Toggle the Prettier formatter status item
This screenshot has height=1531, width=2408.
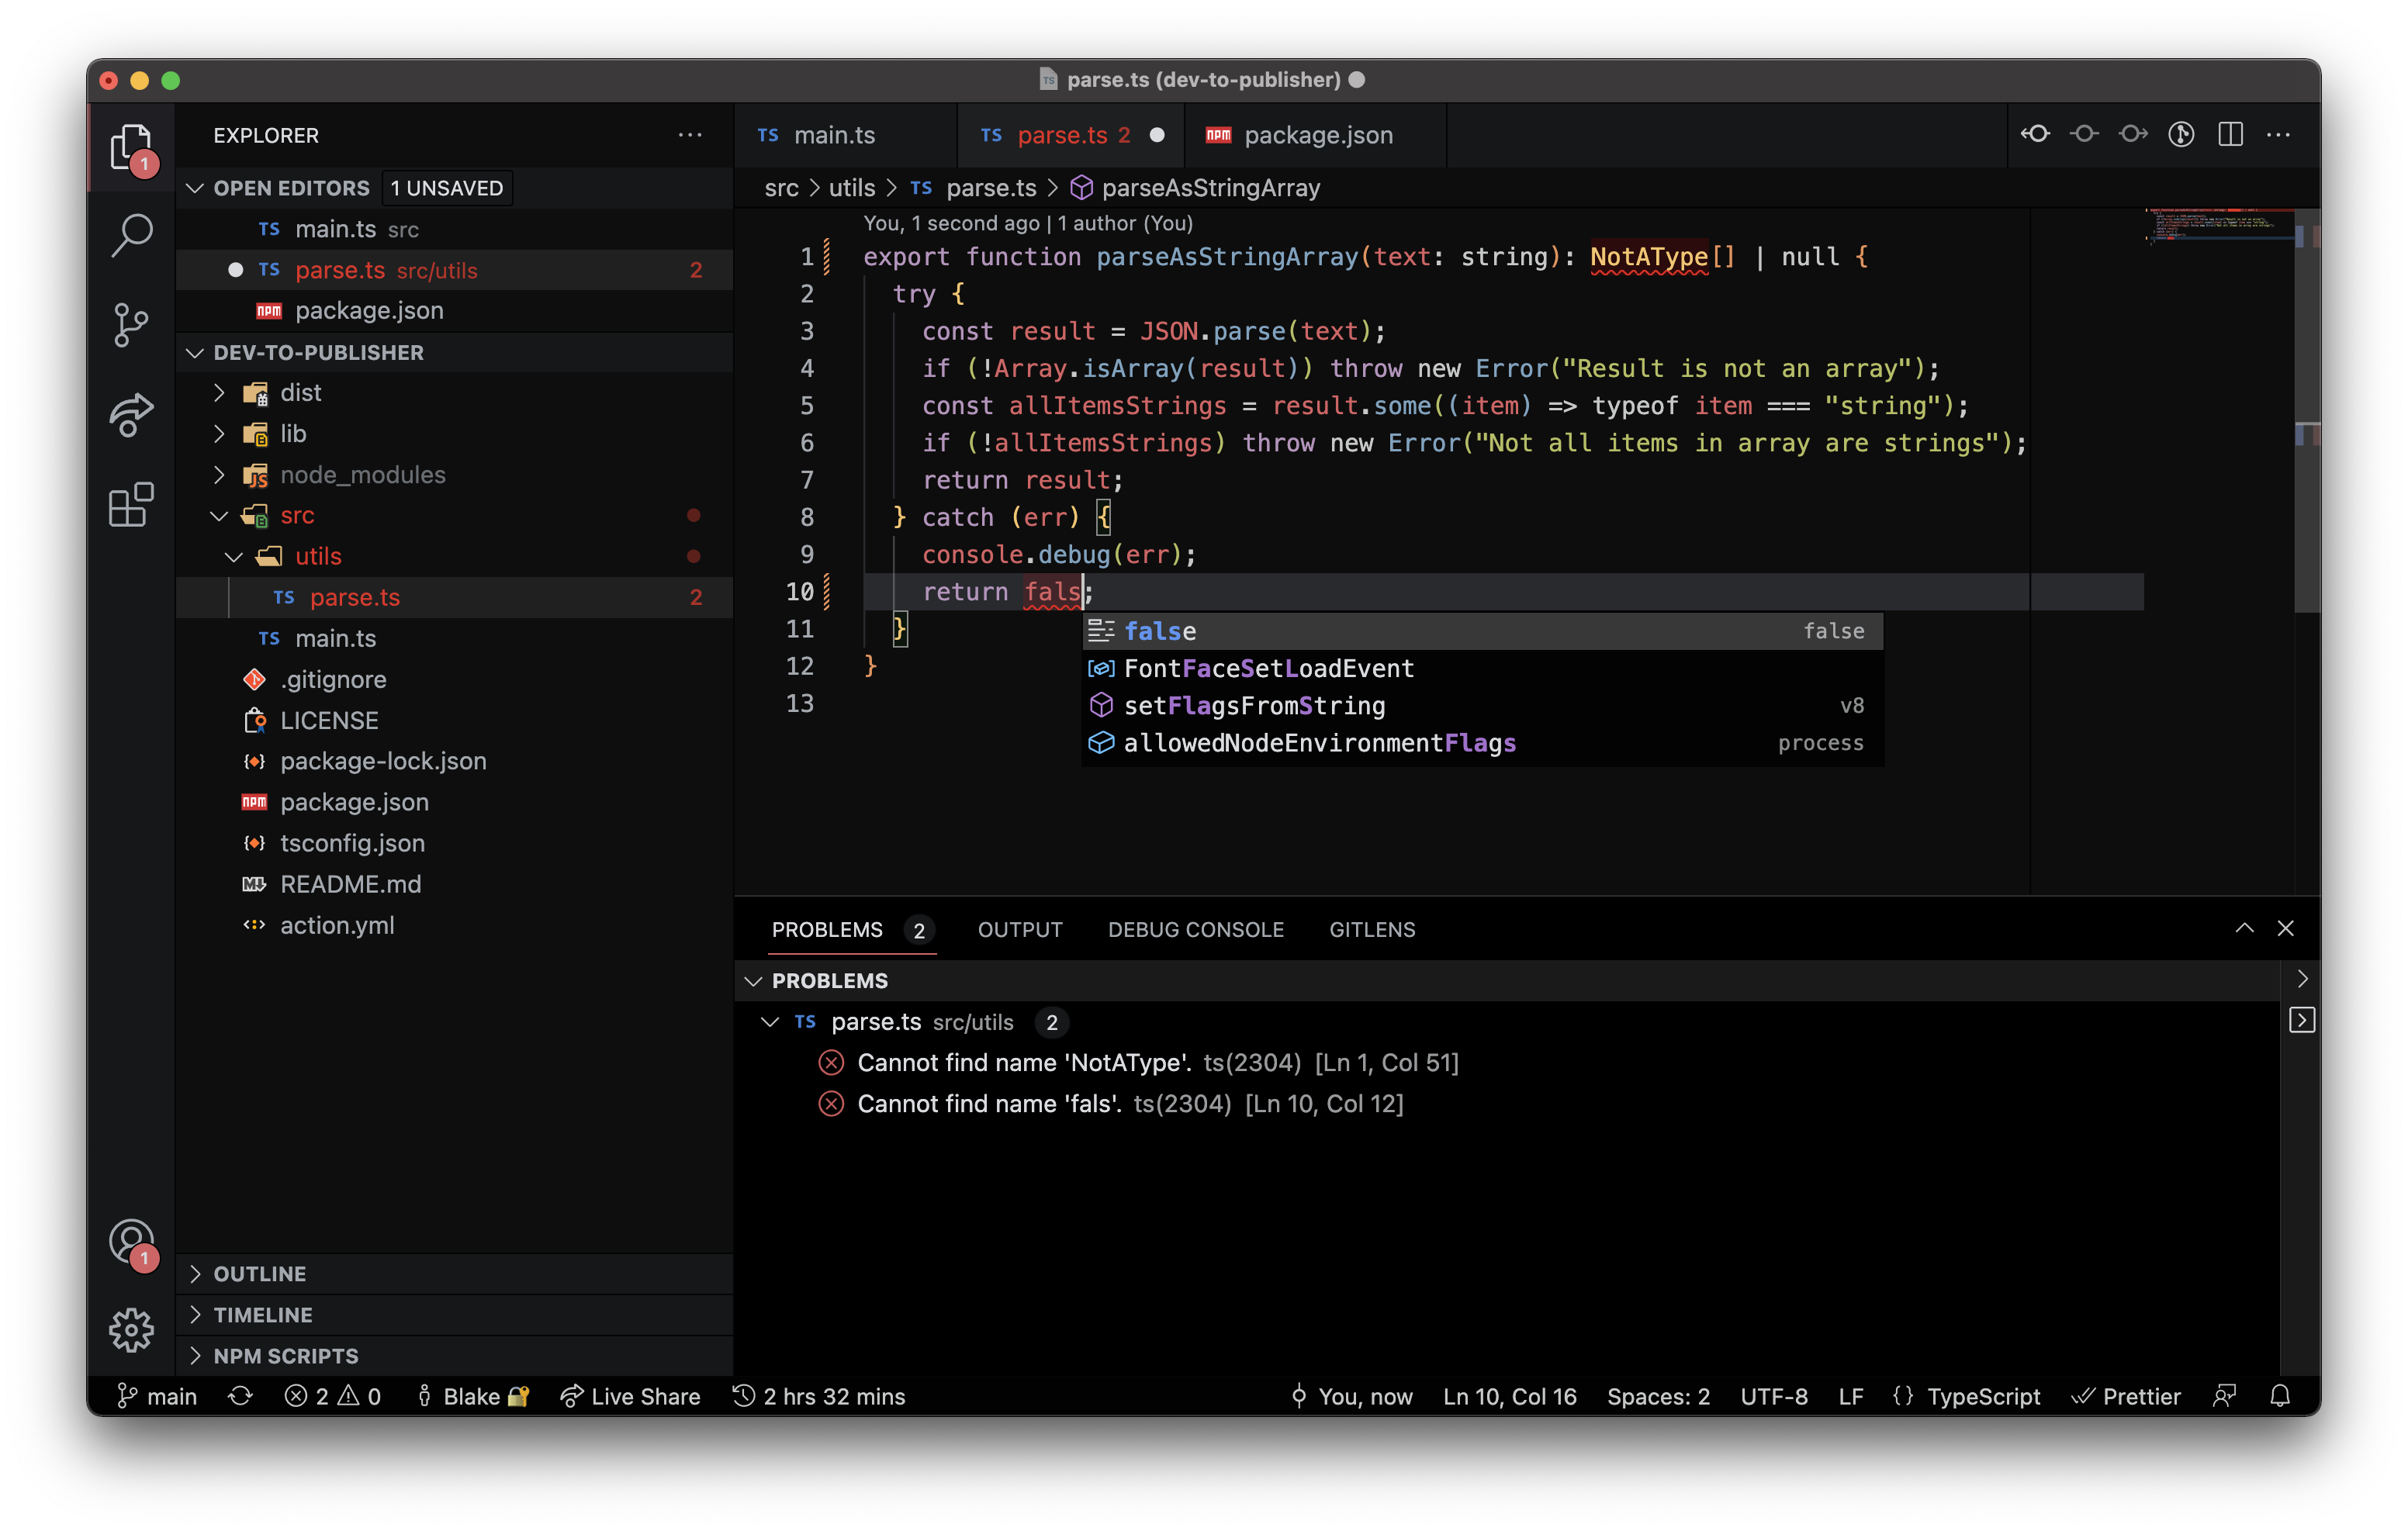2126,1396
